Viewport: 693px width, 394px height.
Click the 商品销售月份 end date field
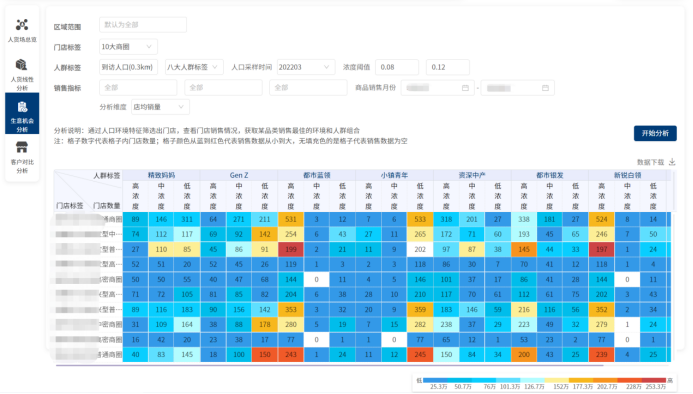[x=518, y=88]
